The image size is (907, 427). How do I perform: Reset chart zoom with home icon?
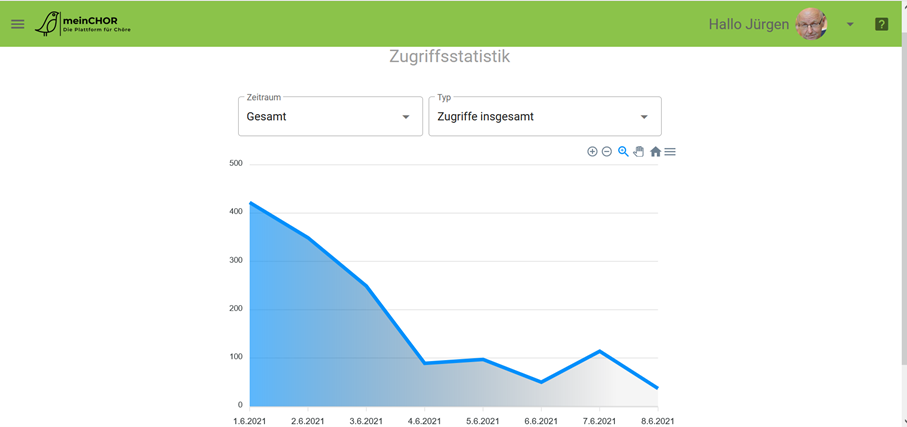(655, 152)
